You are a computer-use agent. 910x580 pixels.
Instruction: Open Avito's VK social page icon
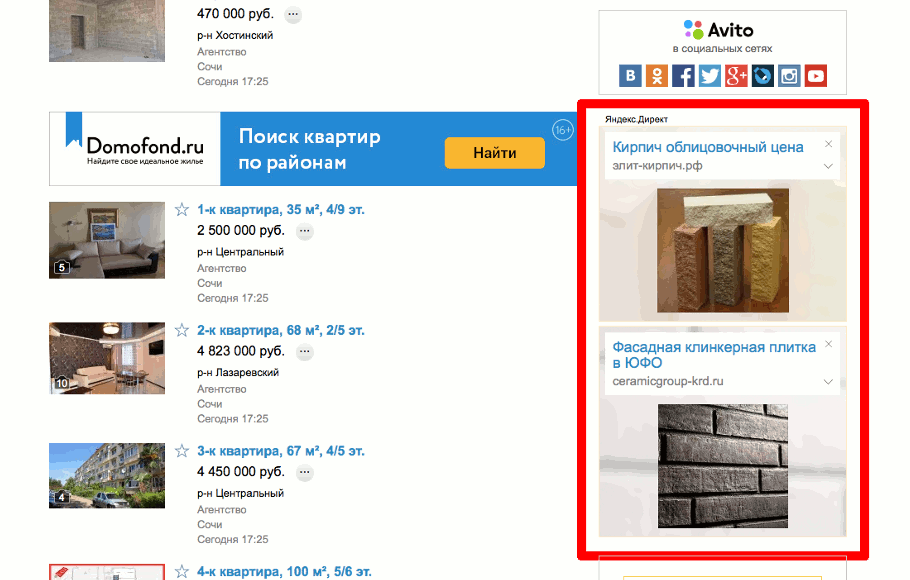click(630, 75)
